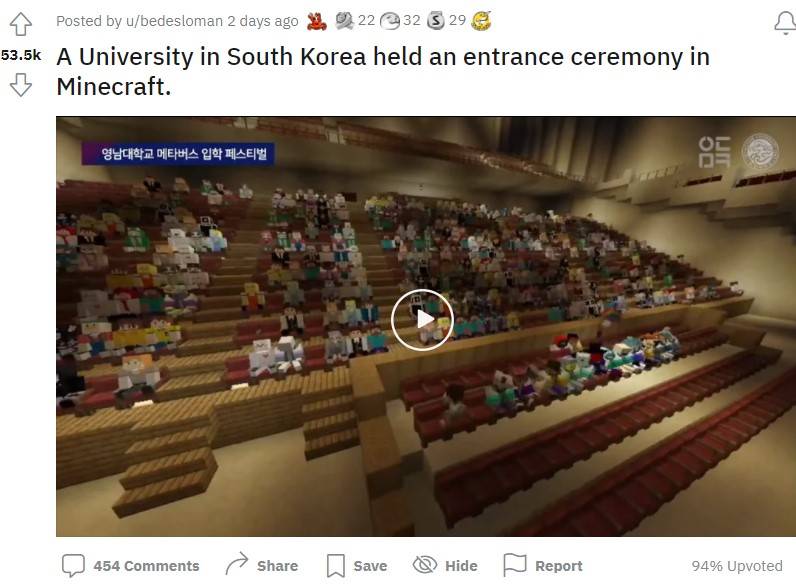This screenshot has width=796, height=584.
Task: Save the post with the bookmark toggle
Action: pyautogui.click(x=356, y=565)
